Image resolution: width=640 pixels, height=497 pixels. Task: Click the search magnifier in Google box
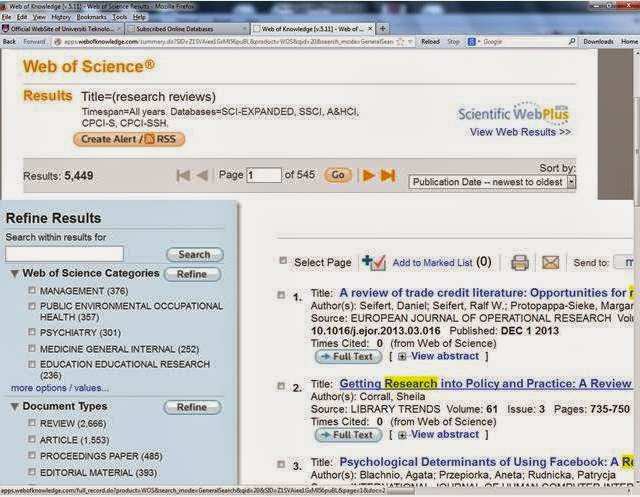pos(572,41)
